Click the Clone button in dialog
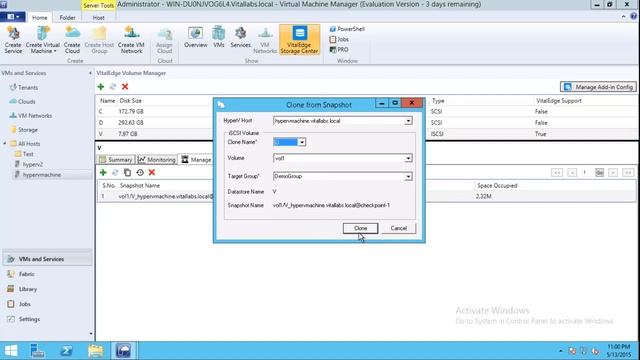640x360 pixels. point(360,228)
